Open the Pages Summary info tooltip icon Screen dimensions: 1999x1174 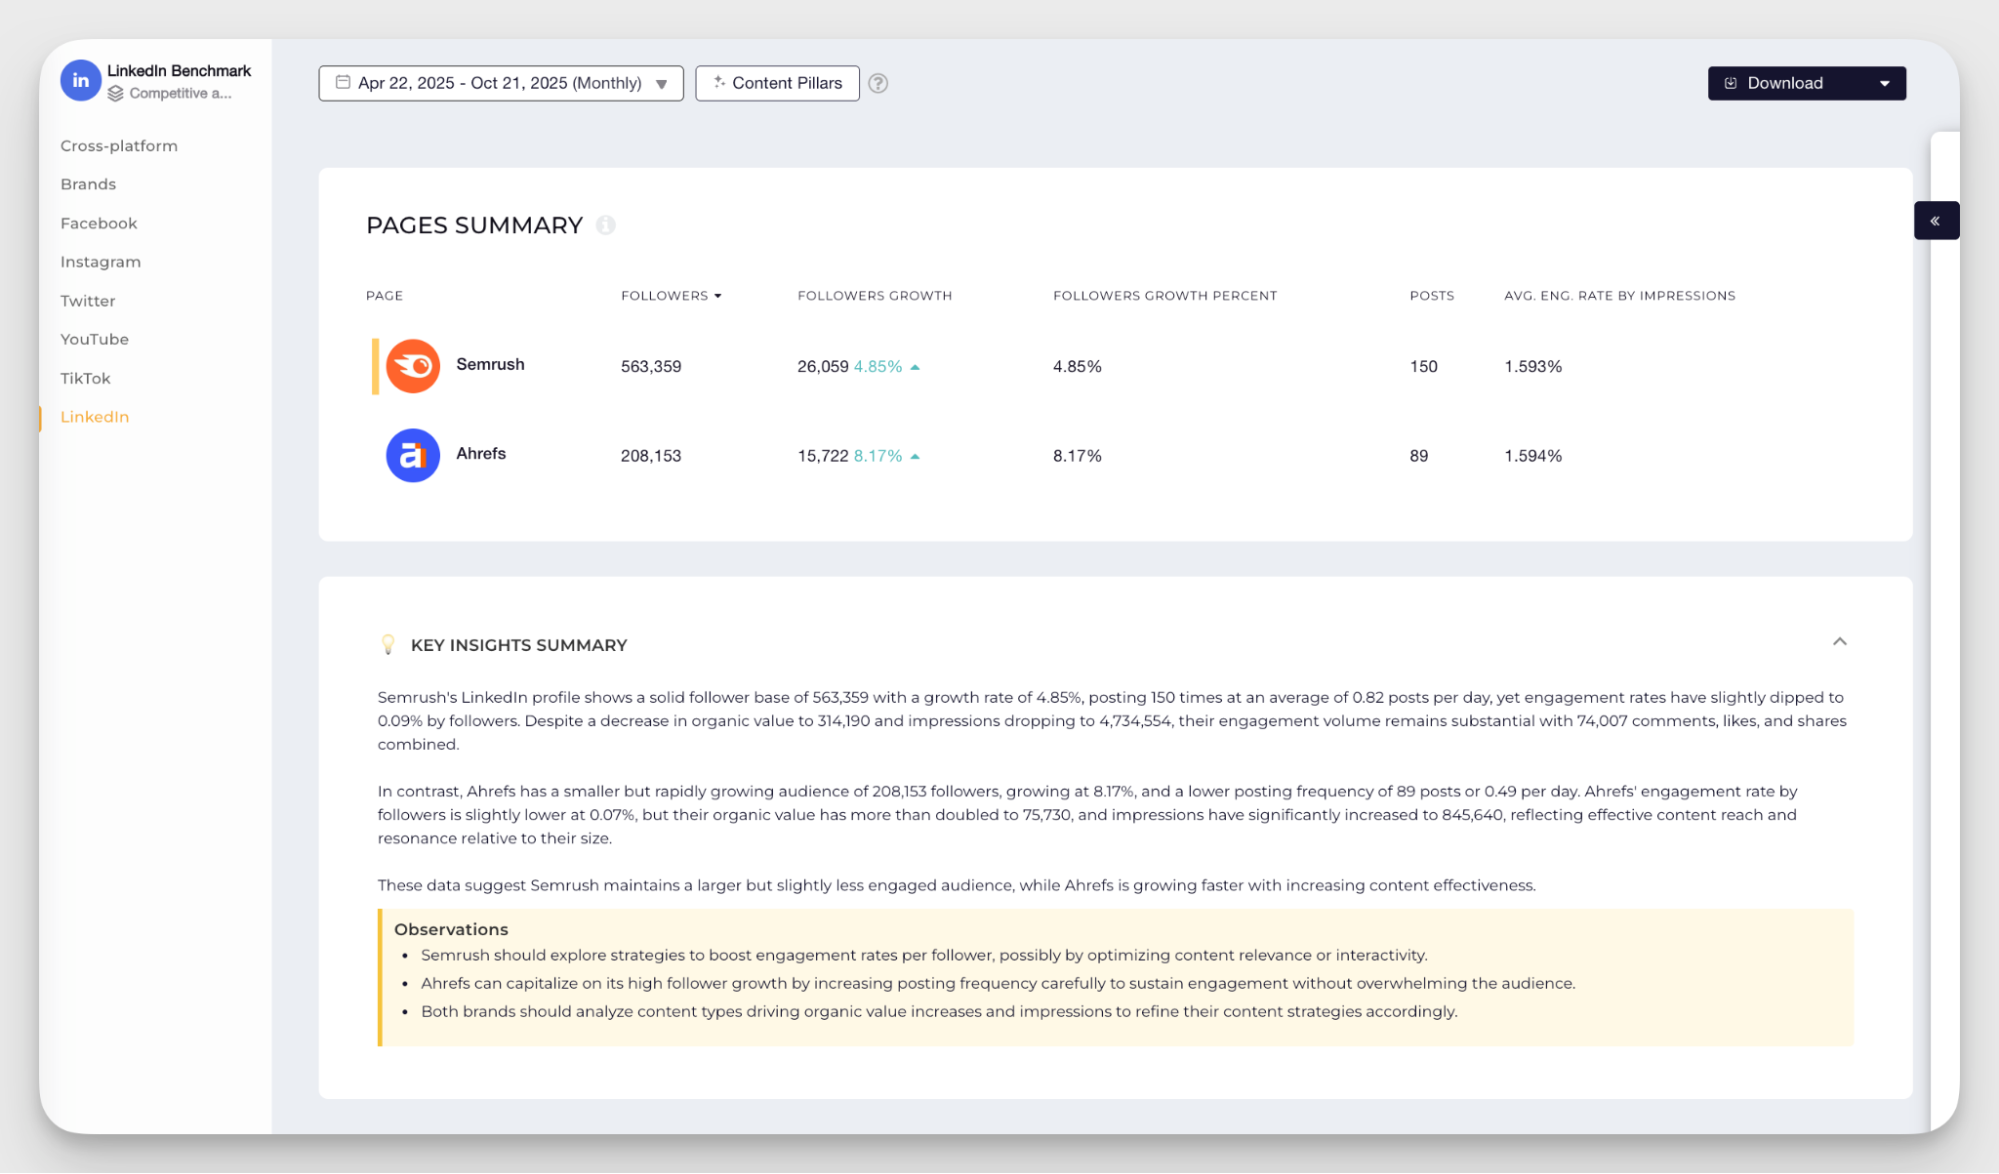click(x=606, y=225)
